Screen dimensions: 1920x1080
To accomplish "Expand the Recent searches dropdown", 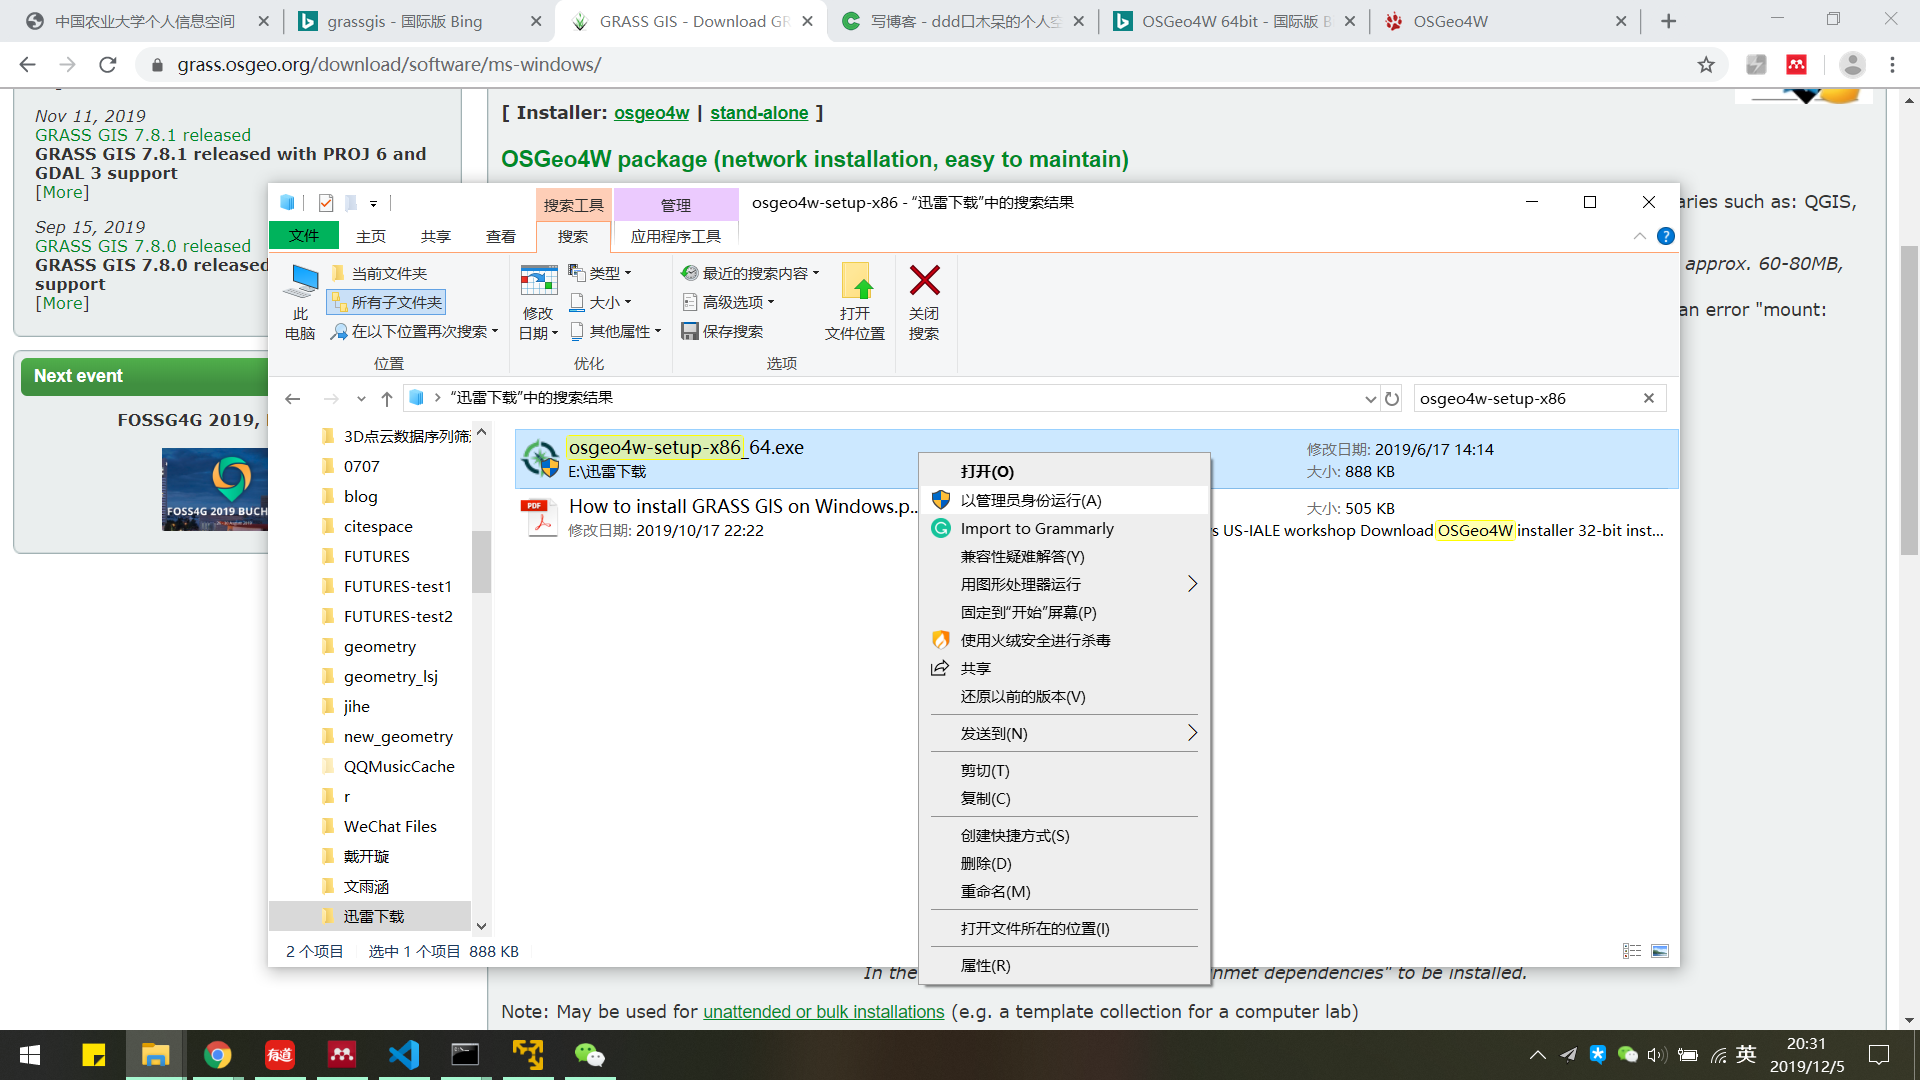I will (751, 273).
